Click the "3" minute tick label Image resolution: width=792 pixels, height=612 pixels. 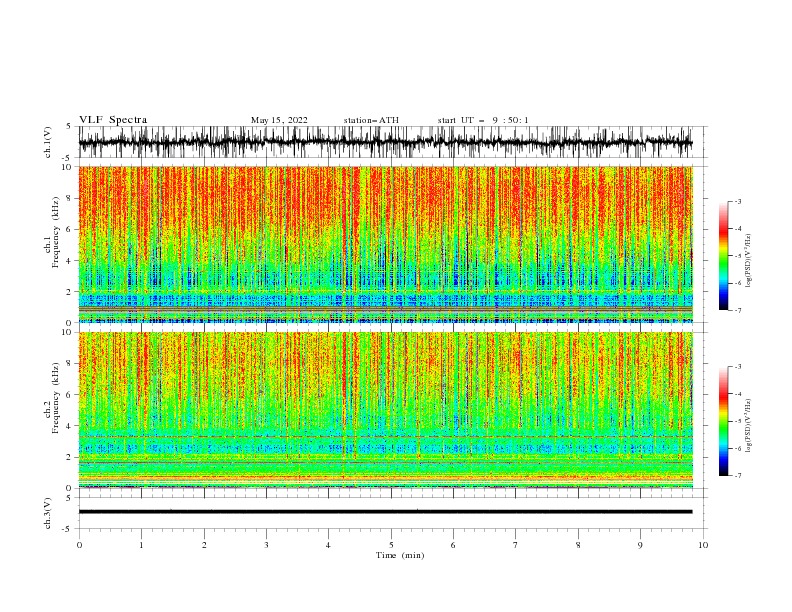pos(266,545)
